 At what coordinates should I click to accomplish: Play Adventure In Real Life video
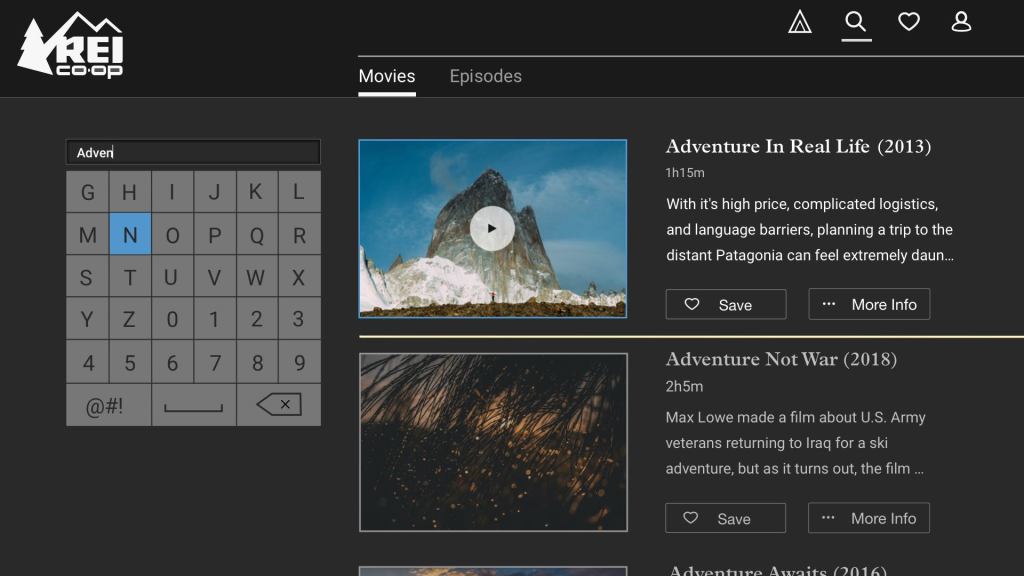[x=492, y=228]
